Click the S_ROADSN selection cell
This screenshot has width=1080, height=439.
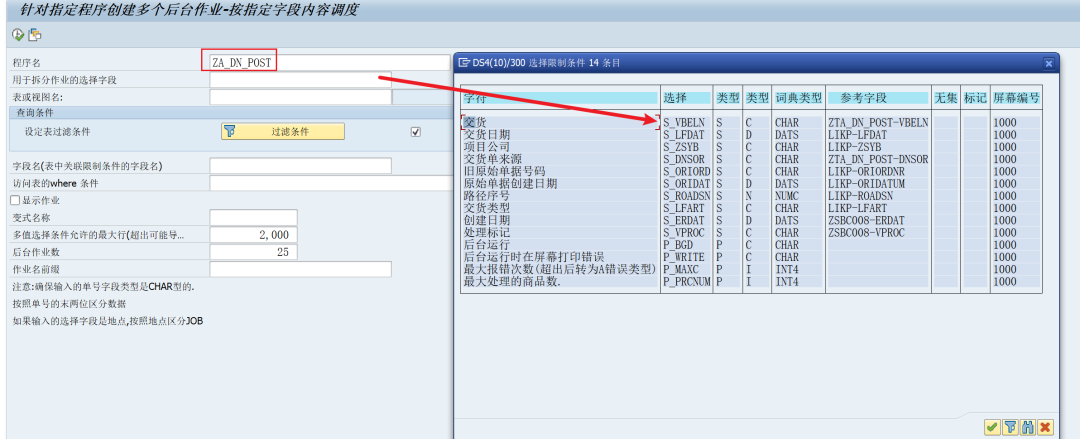pyautogui.click(x=687, y=196)
